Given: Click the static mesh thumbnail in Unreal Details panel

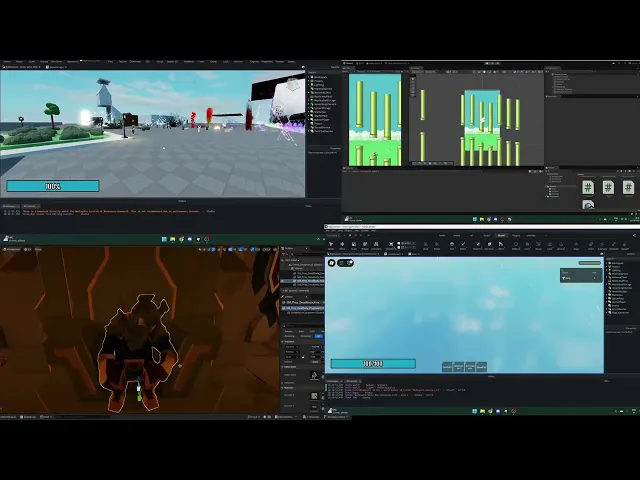Looking at the screenshot, I should click(314, 375).
